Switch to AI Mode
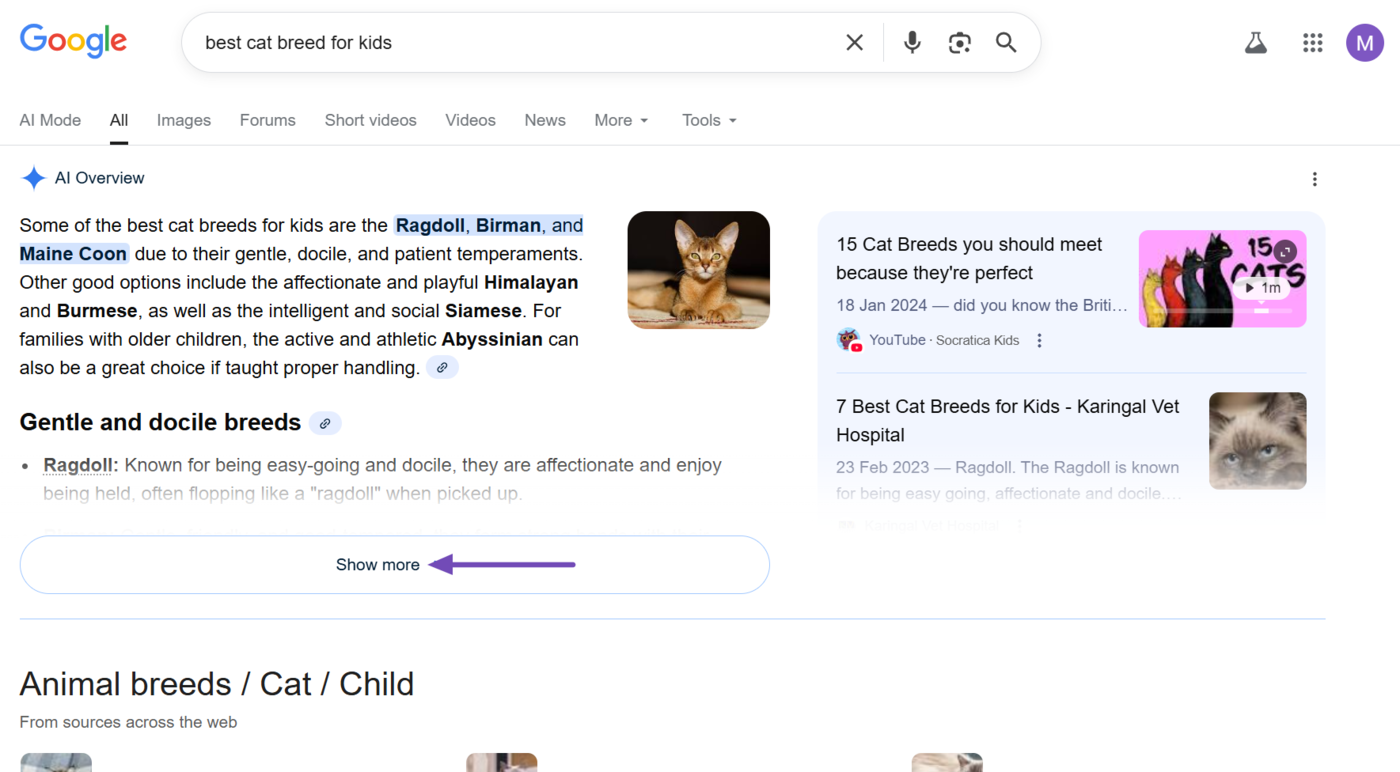The width and height of the screenshot is (1400, 772). [x=50, y=120]
